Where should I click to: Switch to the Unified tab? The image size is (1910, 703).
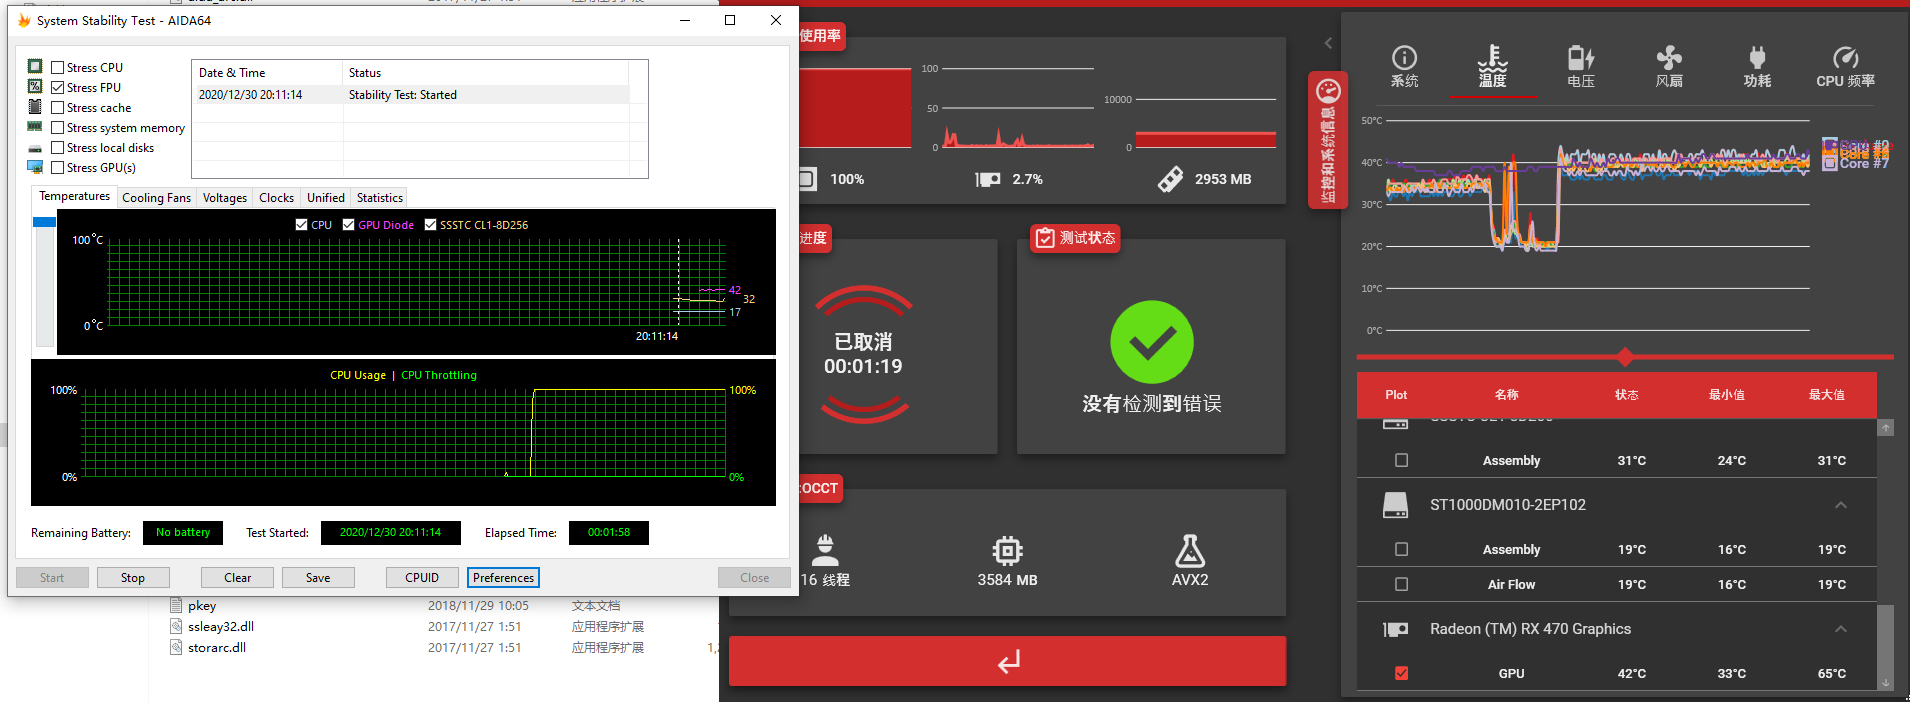click(325, 198)
